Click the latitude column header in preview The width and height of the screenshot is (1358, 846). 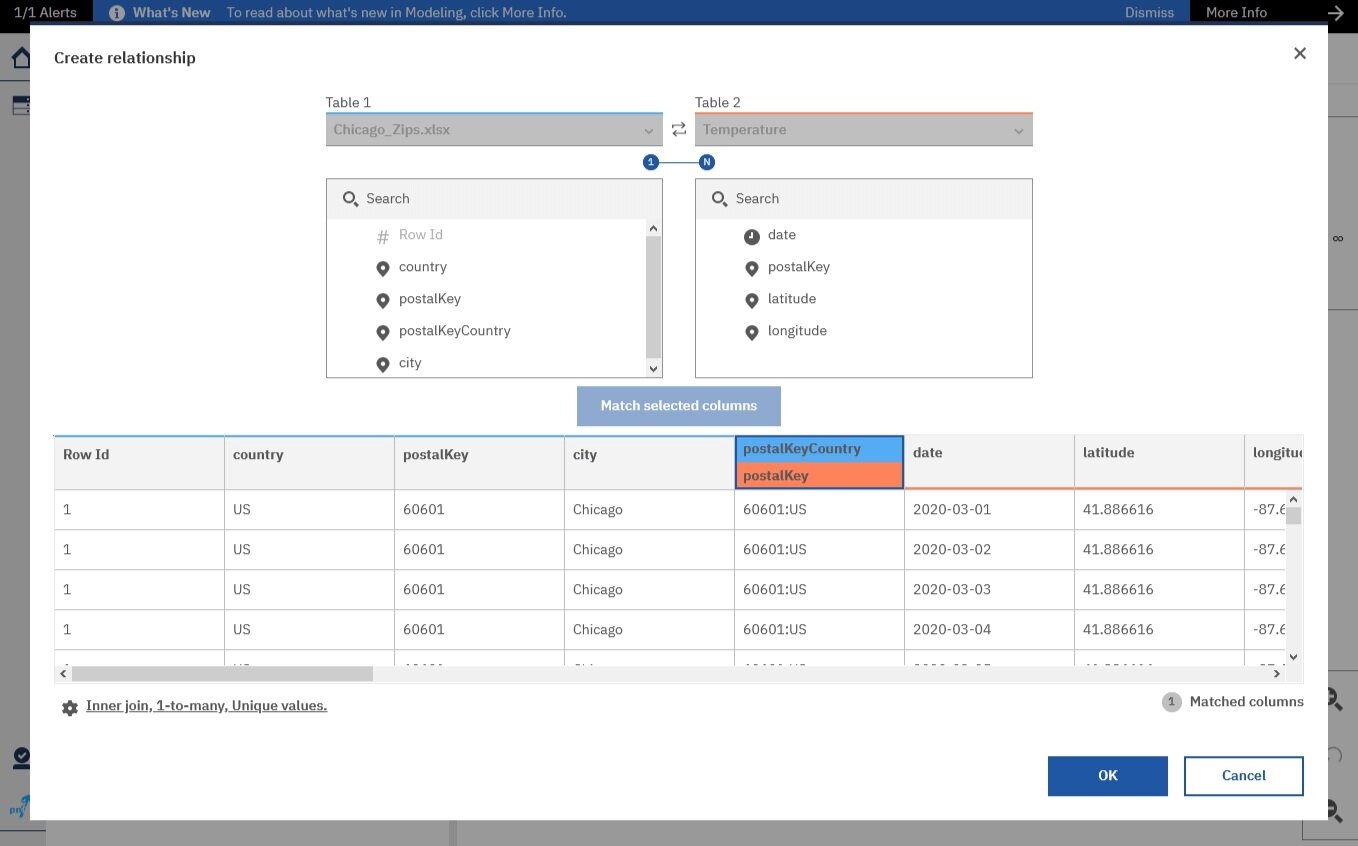tap(1159, 462)
